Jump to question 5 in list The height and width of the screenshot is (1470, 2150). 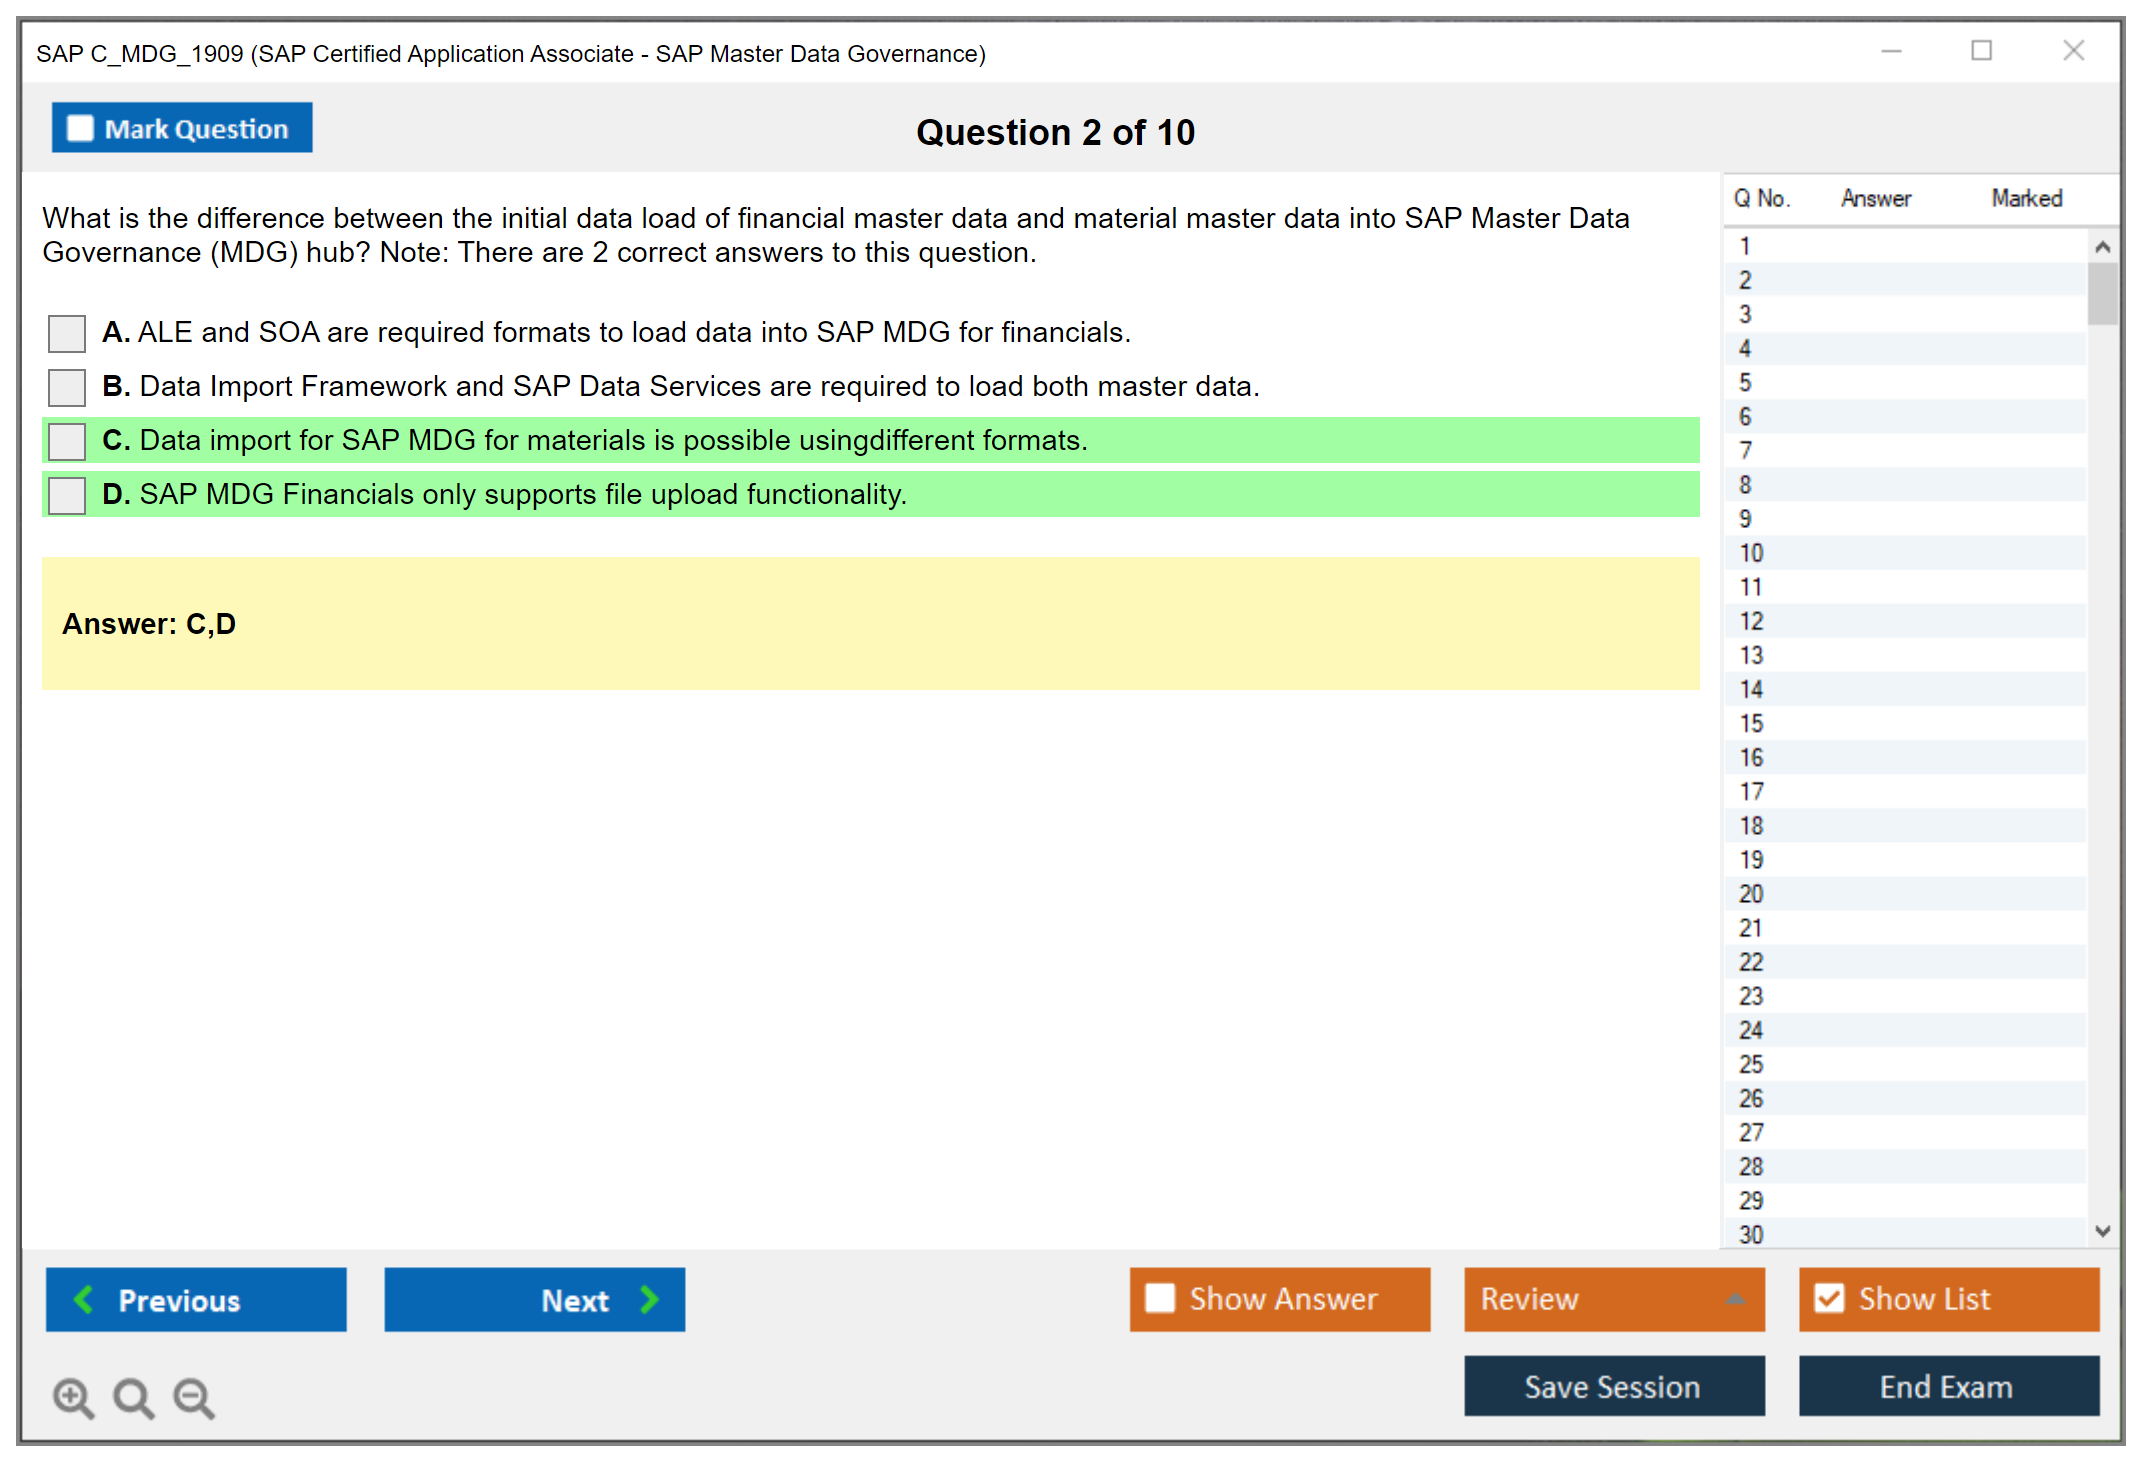tap(1745, 382)
